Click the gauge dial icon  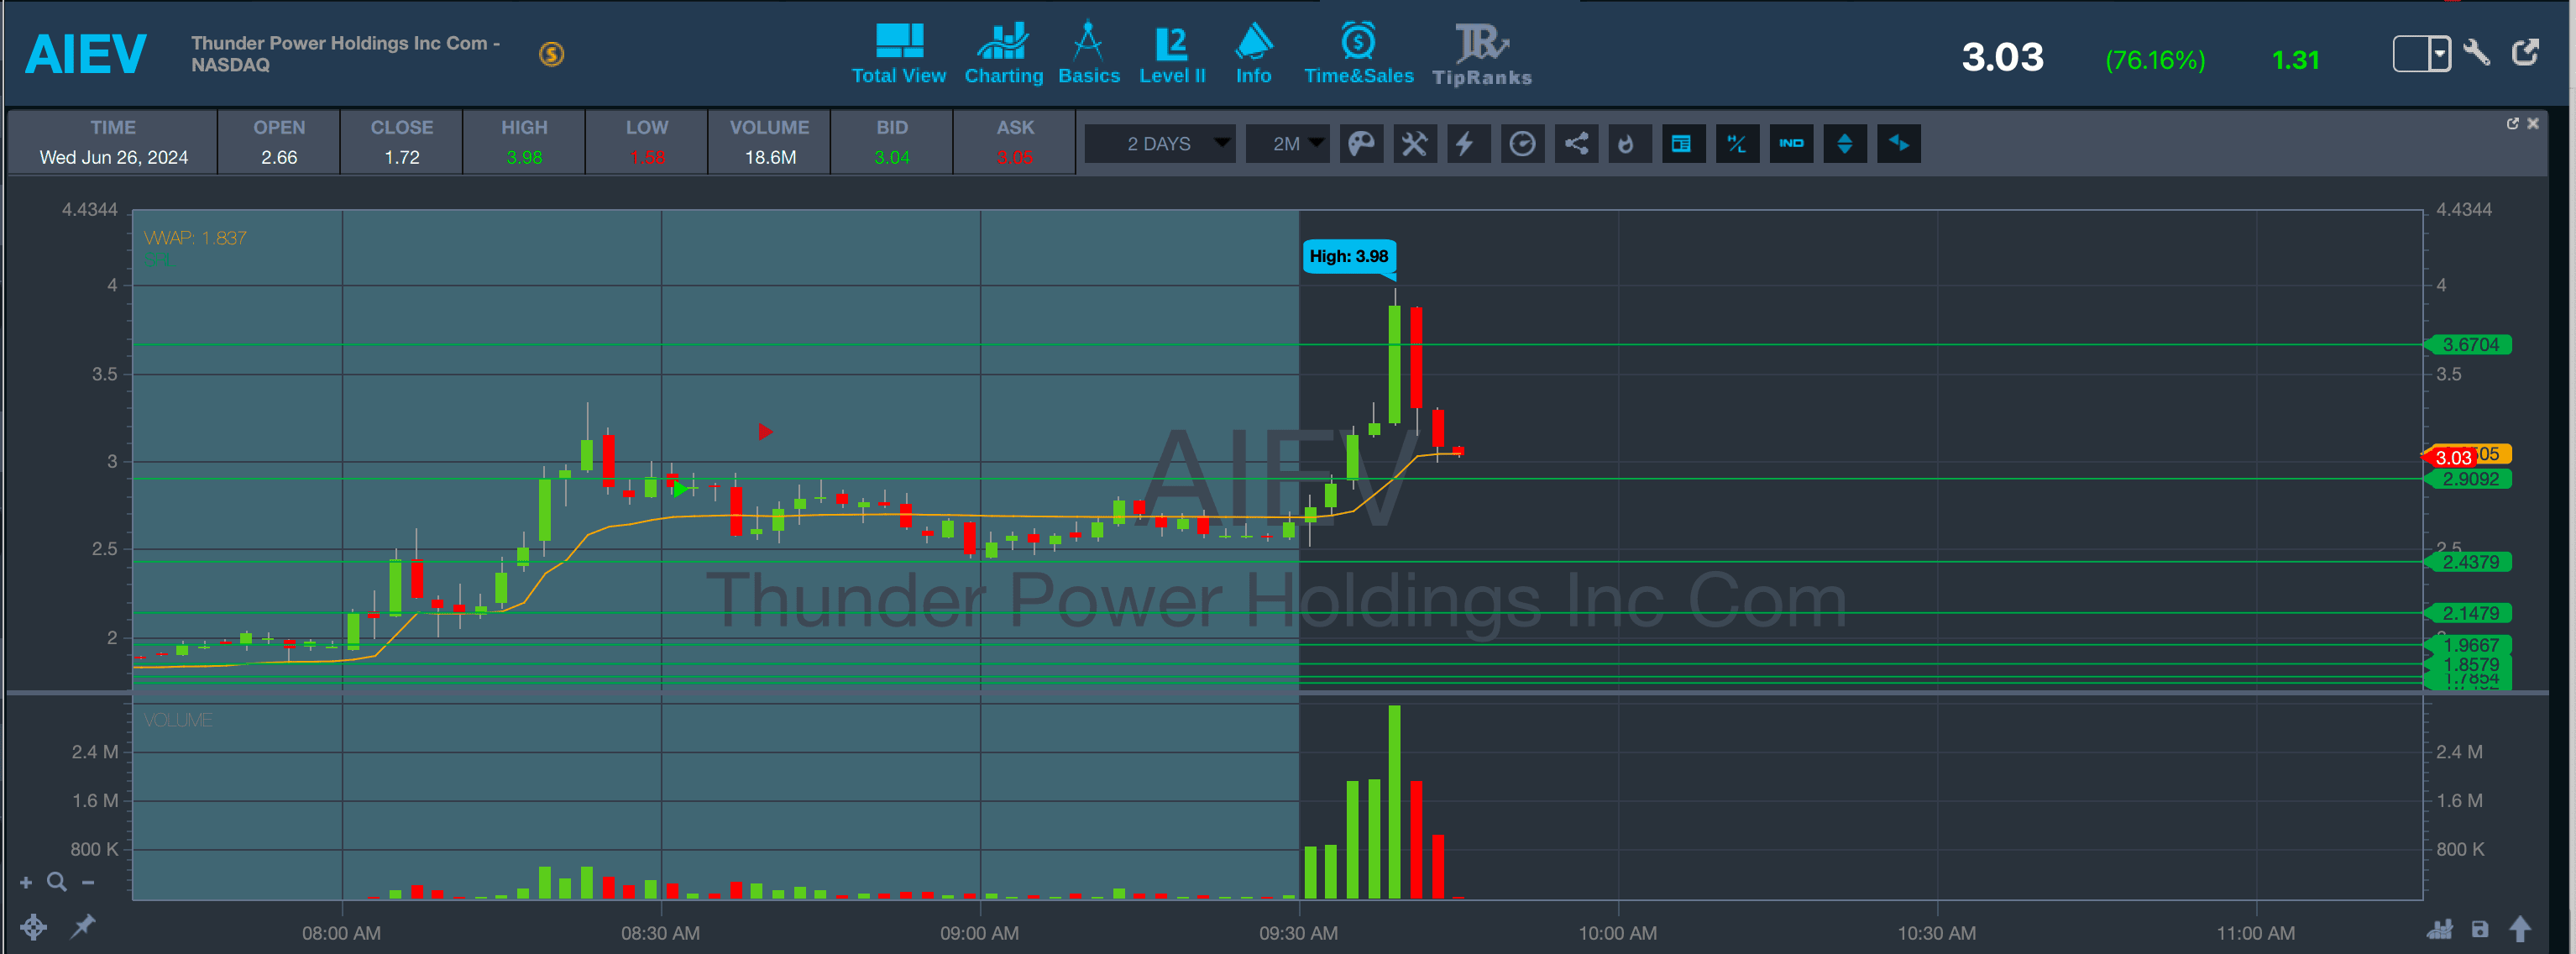tap(1522, 144)
